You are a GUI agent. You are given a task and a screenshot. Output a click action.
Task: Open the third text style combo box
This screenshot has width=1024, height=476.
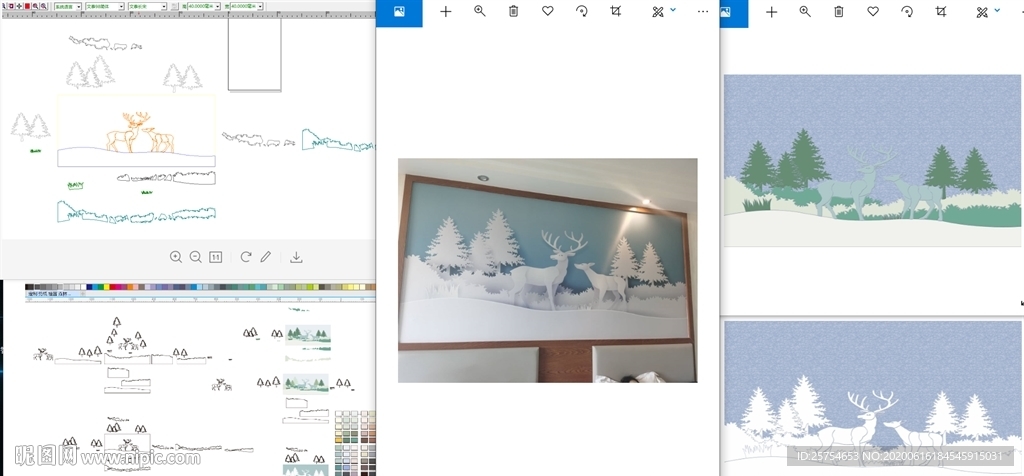[x=147, y=7]
